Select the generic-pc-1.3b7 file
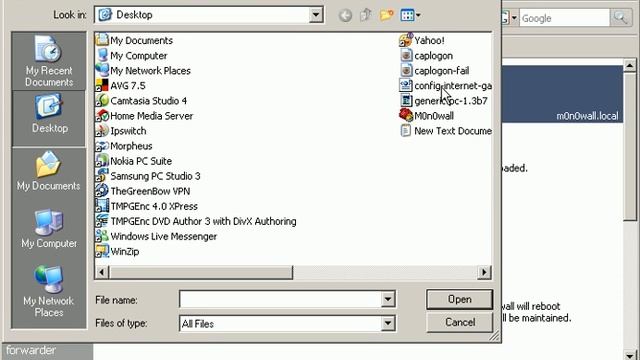The height and width of the screenshot is (360, 640). 444,101
